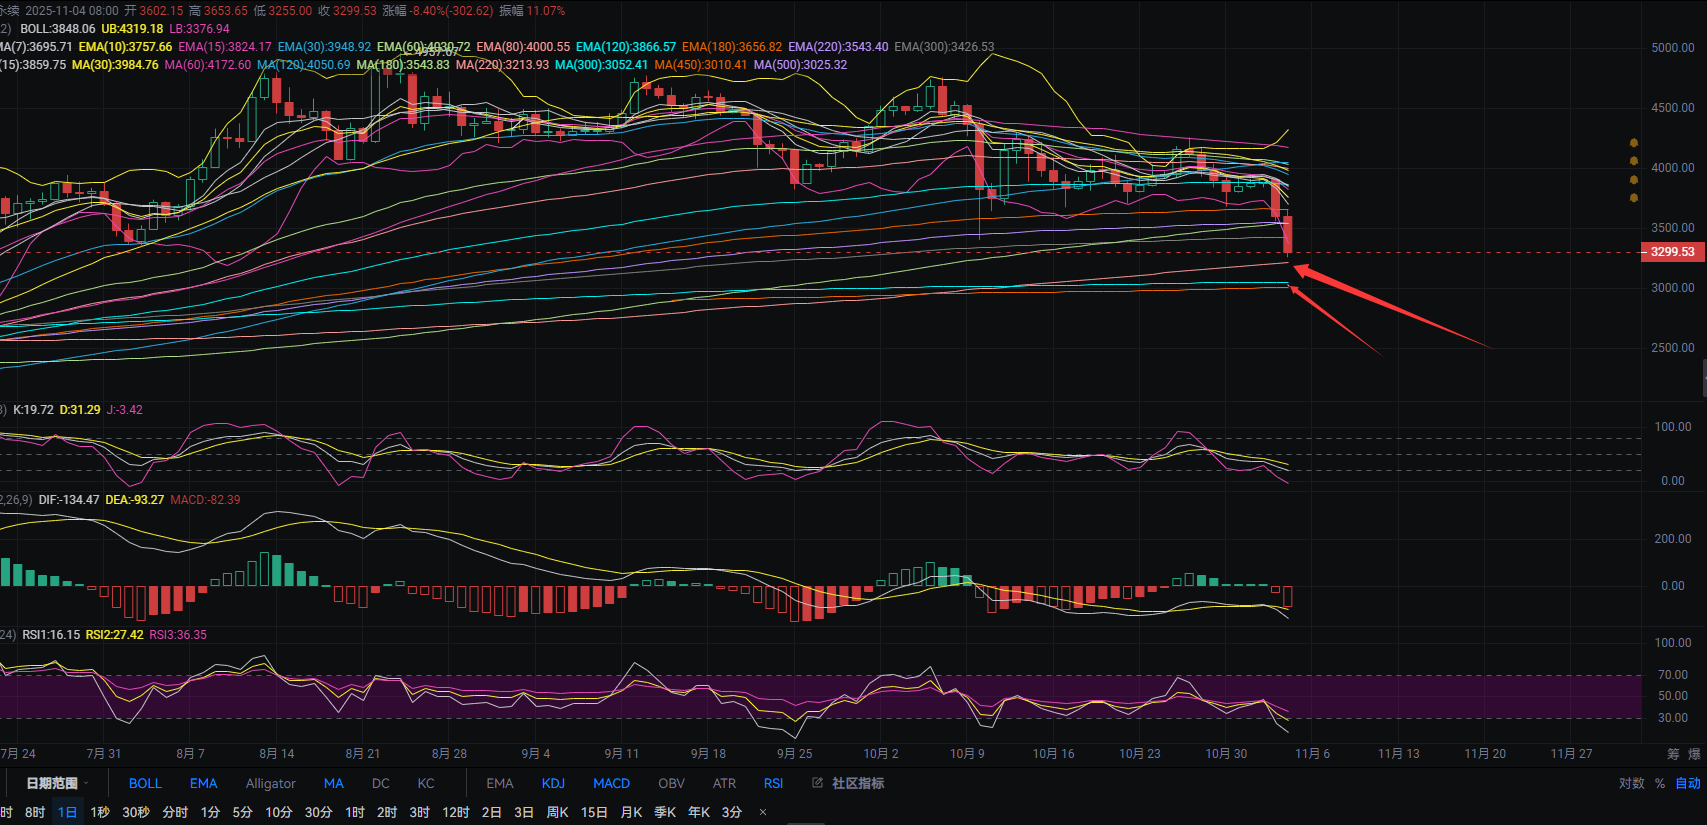1707x825 pixels.
Task: Click the topmost price alert bell icon
Action: (x=1634, y=143)
